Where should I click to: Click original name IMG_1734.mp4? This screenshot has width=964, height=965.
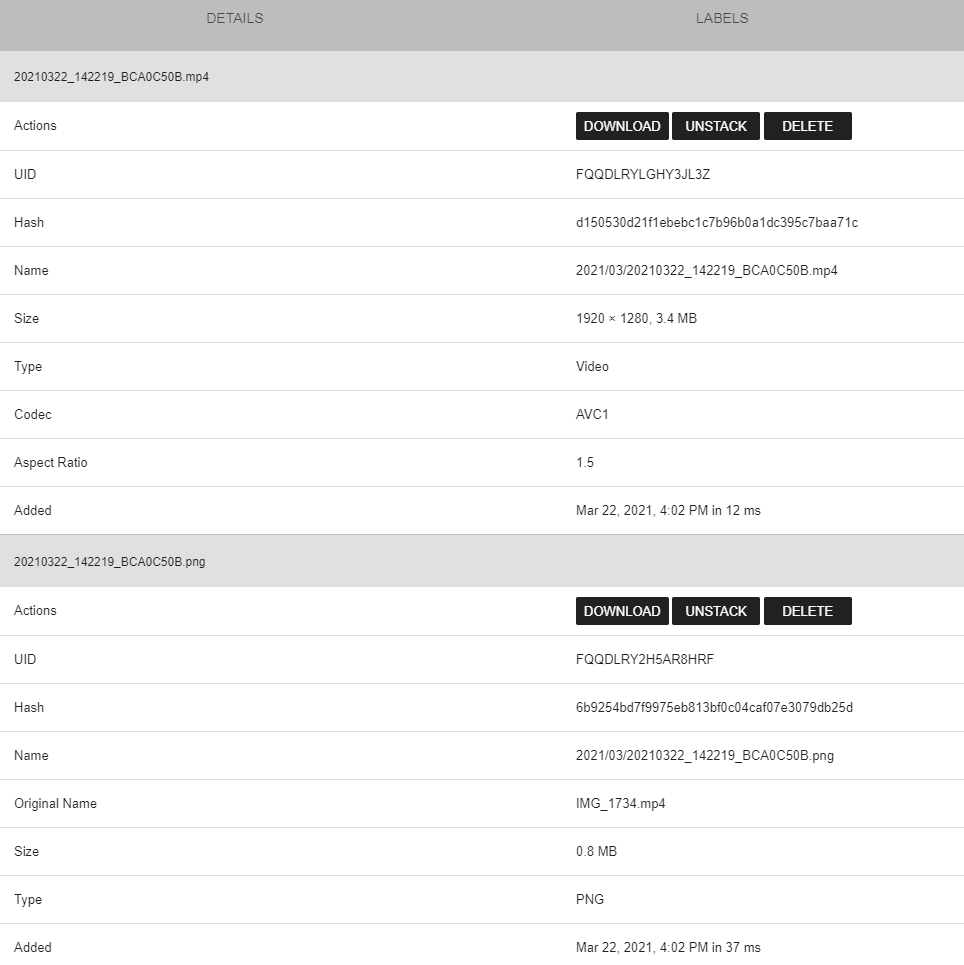point(621,804)
